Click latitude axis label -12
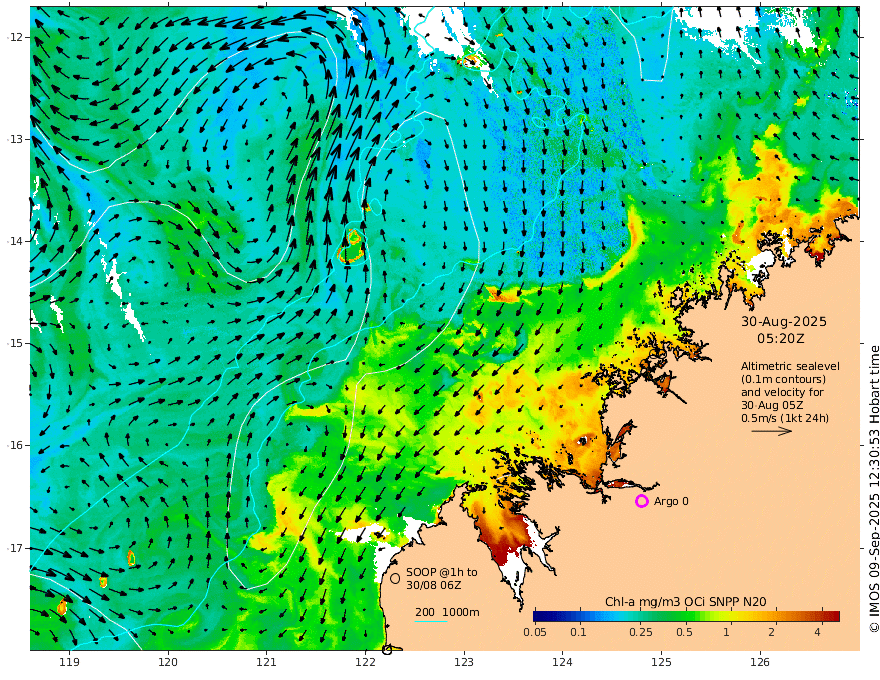The height and width of the screenshot is (680, 880). pyautogui.click(x=15, y=37)
